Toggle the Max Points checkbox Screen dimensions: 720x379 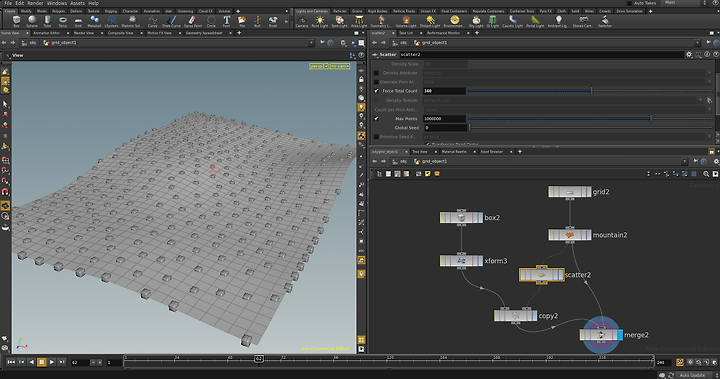point(377,119)
